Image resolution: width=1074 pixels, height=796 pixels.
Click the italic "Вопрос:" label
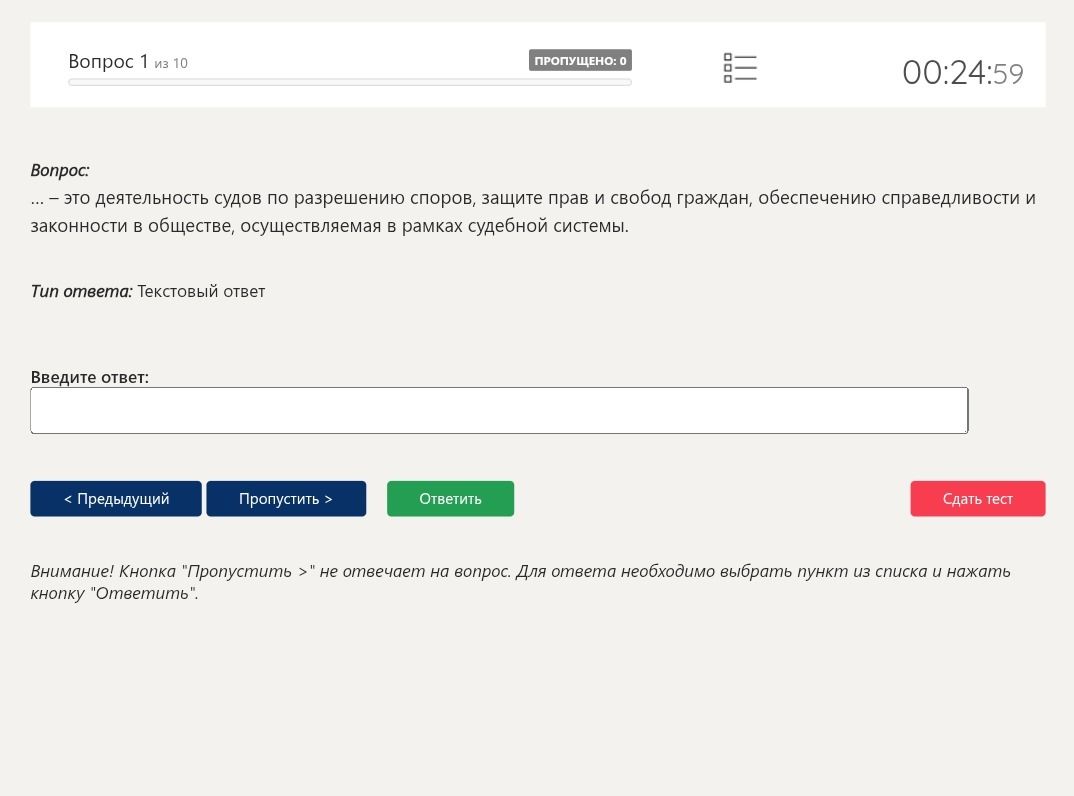point(60,171)
